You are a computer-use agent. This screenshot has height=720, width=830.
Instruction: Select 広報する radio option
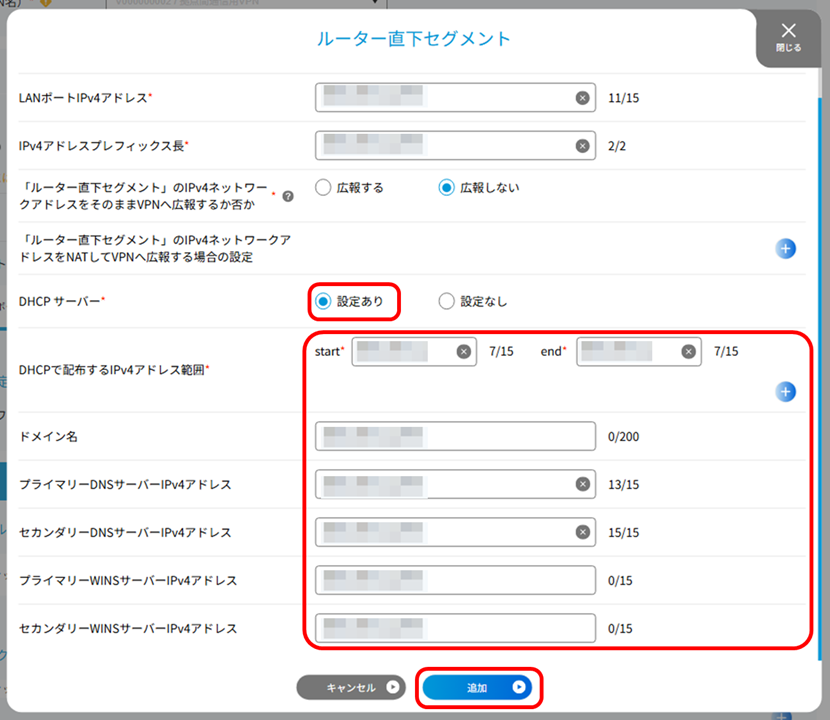(x=349, y=187)
